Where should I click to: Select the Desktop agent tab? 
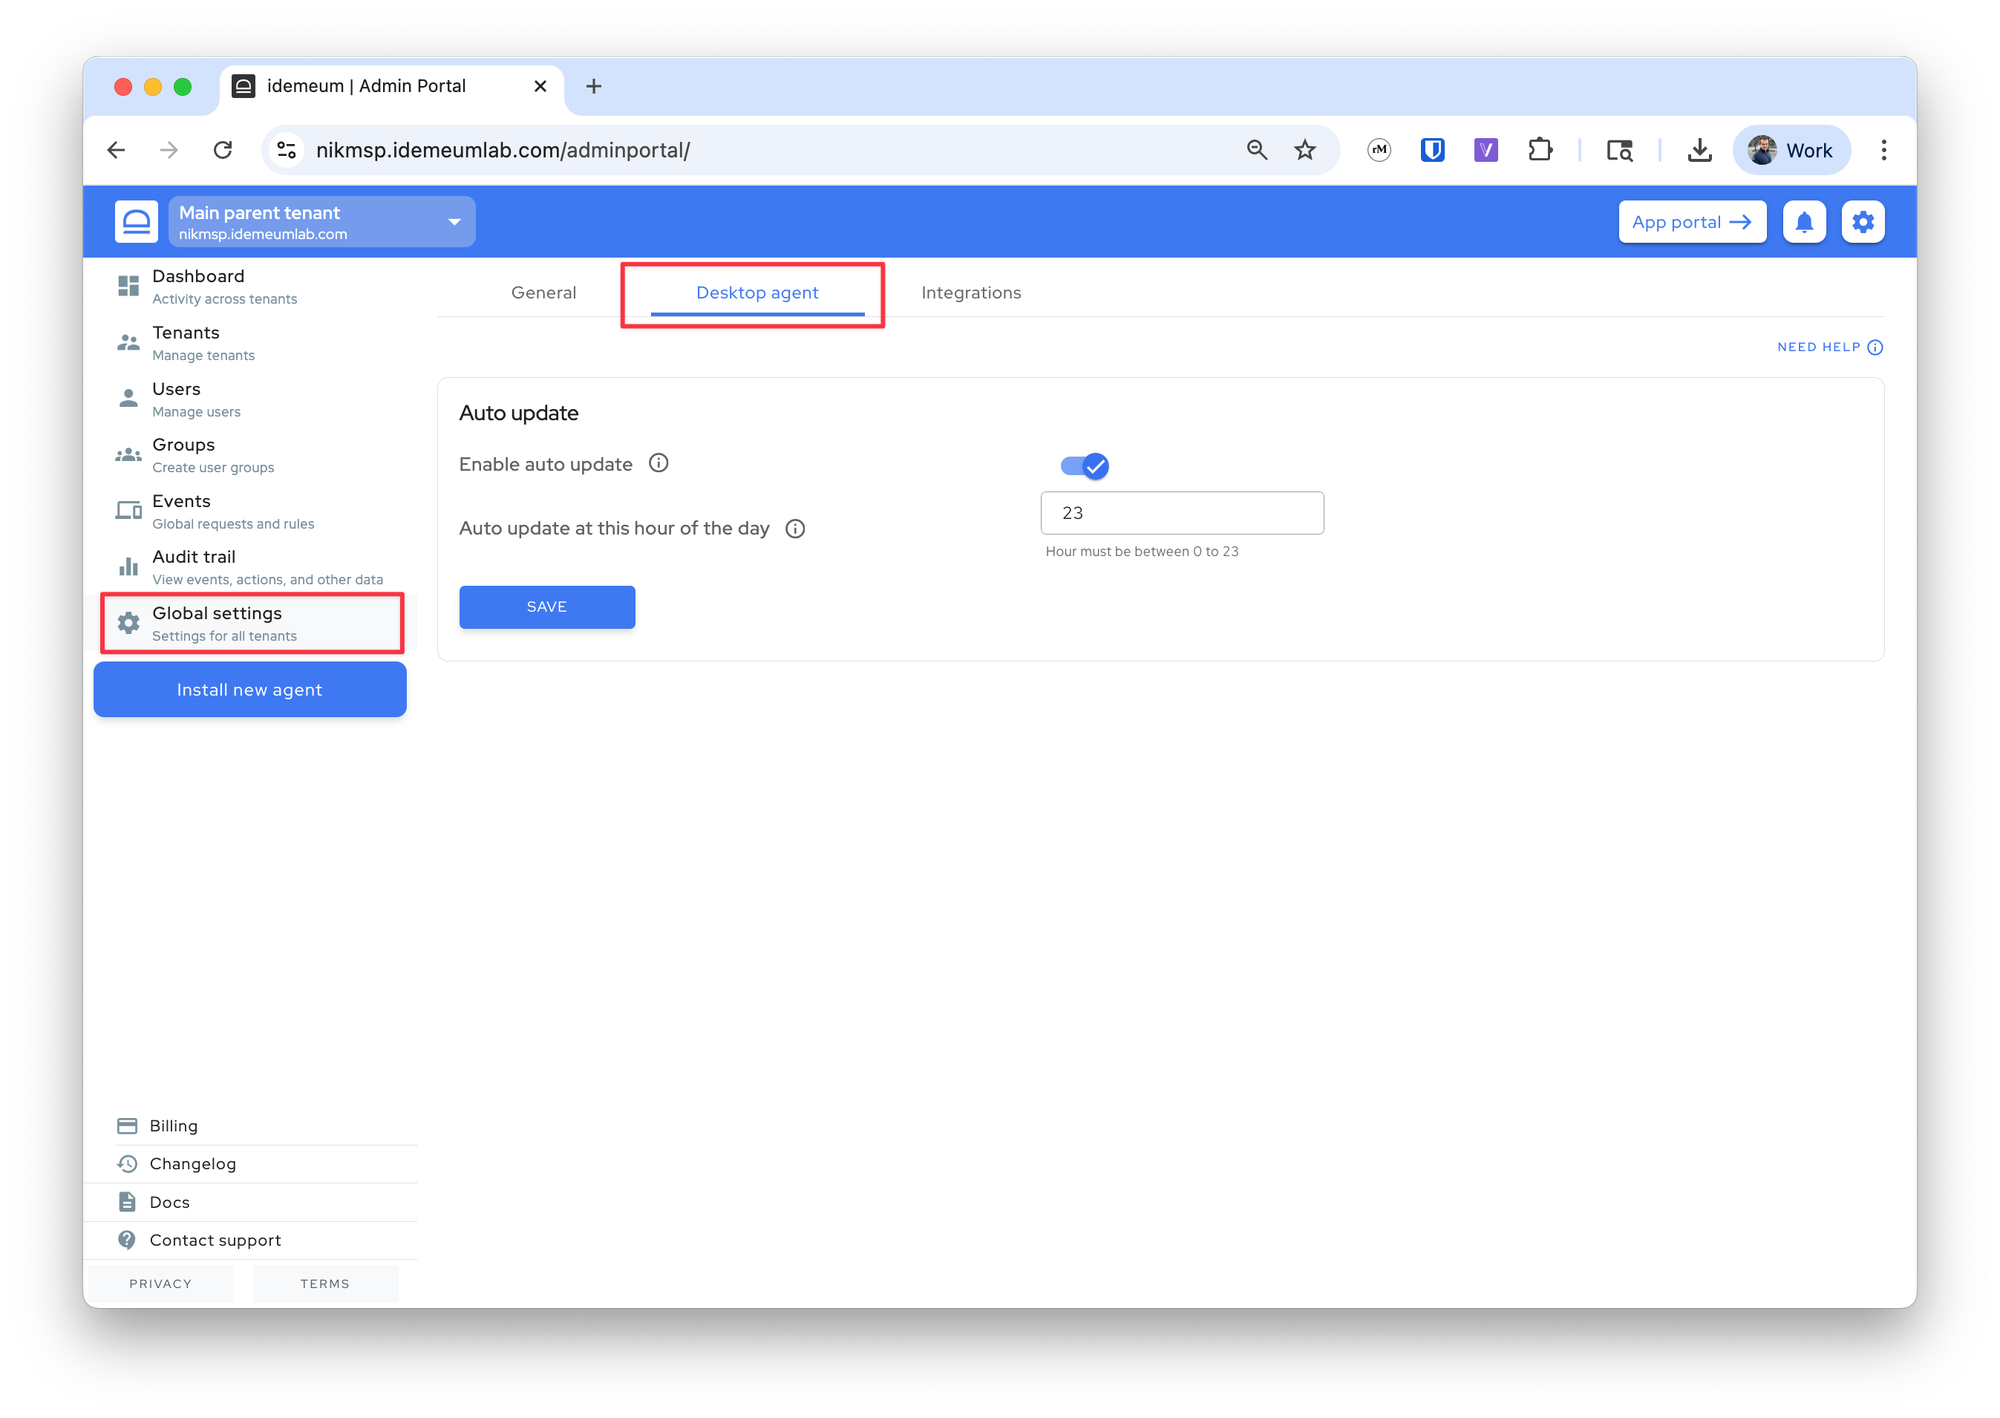757,293
